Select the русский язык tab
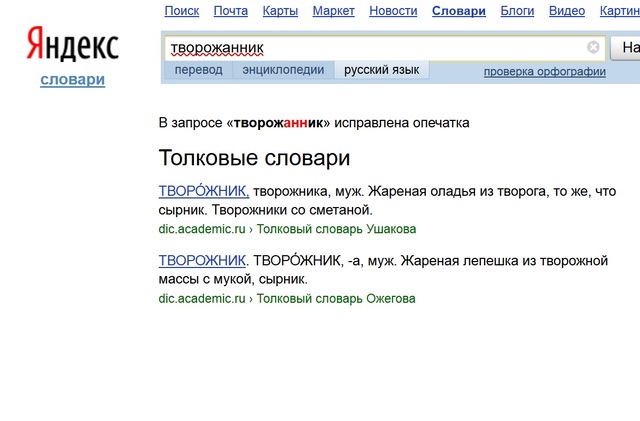640x421 pixels. [381, 70]
